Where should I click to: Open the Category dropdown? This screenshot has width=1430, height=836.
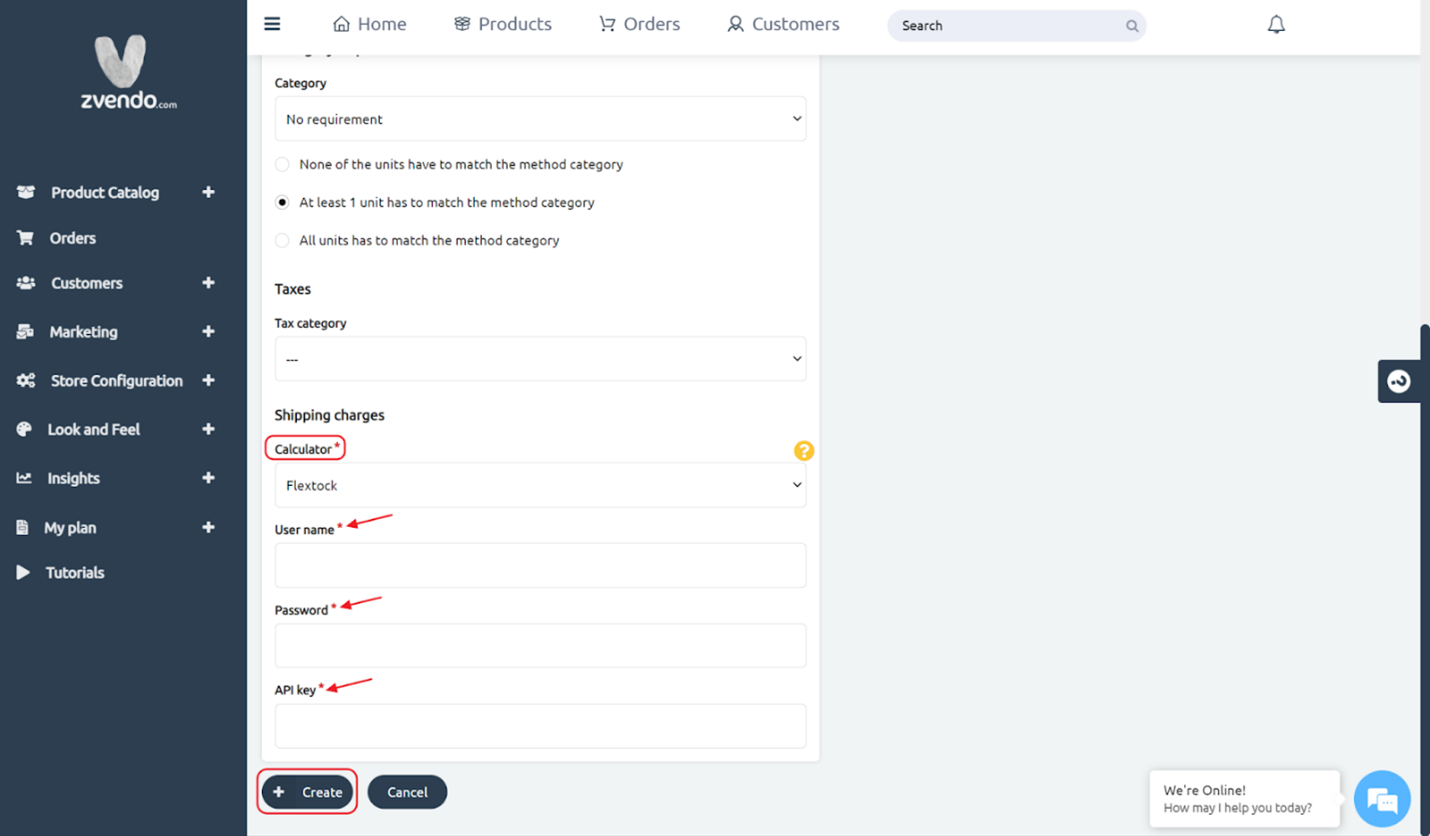pos(540,119)
